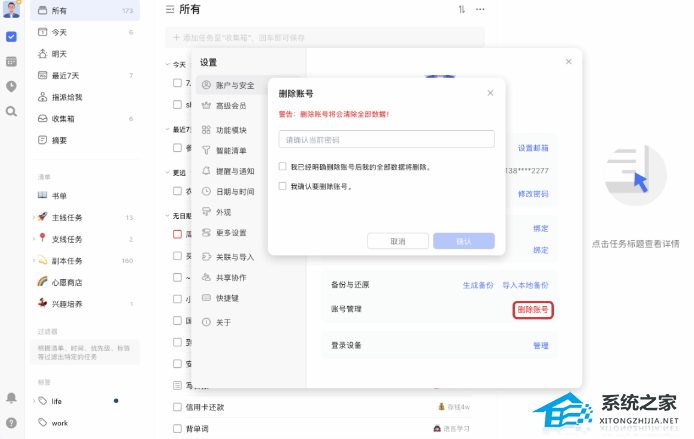This screenshot has width=694, height=439.
Task: Click 导入本地备份 link
Action: point(525,285)
